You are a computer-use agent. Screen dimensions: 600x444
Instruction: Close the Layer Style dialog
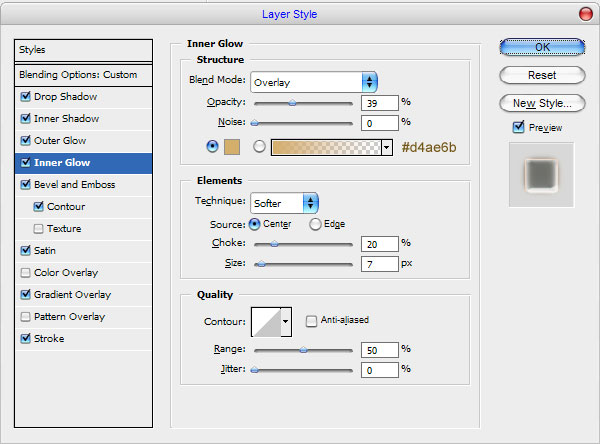click(586, 14)
